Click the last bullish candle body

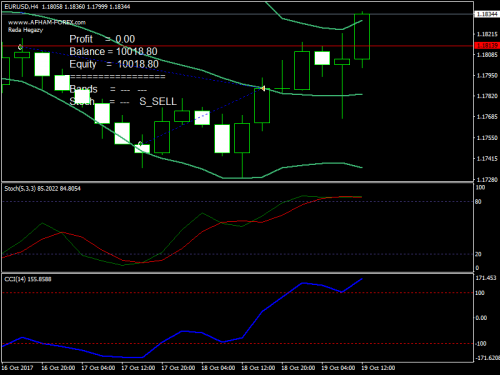point(362,37)
